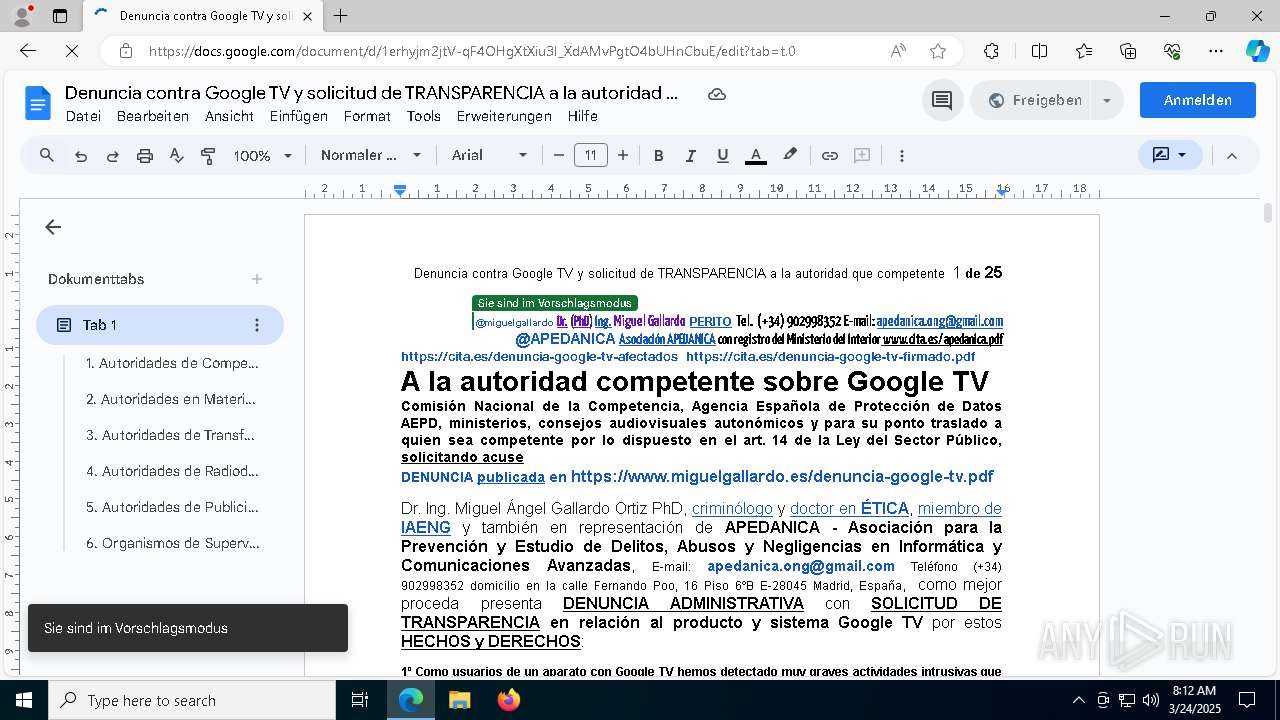Click the search menus magnifier icon
The height and width of the screenshot is (720, 1280).
(47, 155)
